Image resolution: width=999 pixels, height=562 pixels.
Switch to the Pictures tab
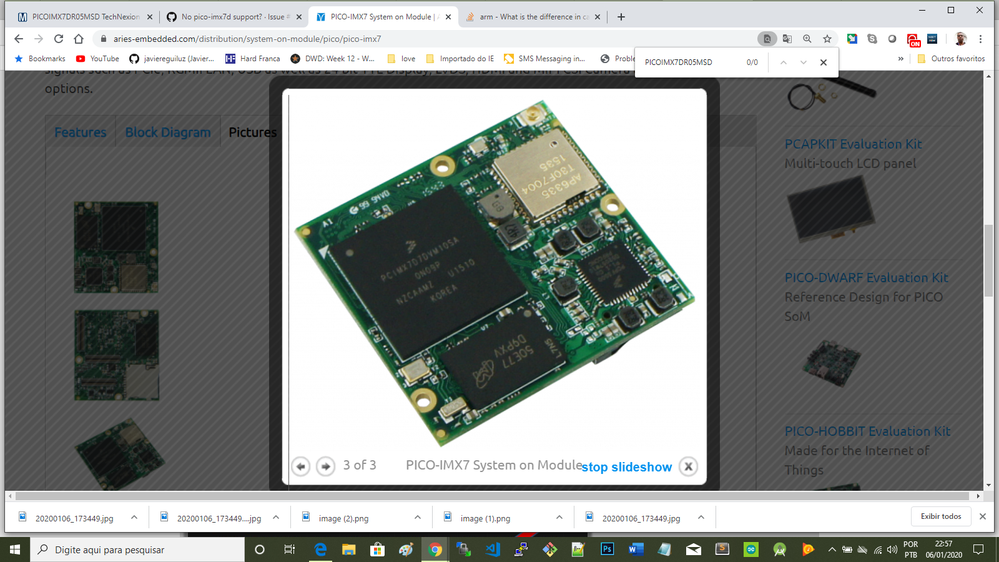pos(252,133)
